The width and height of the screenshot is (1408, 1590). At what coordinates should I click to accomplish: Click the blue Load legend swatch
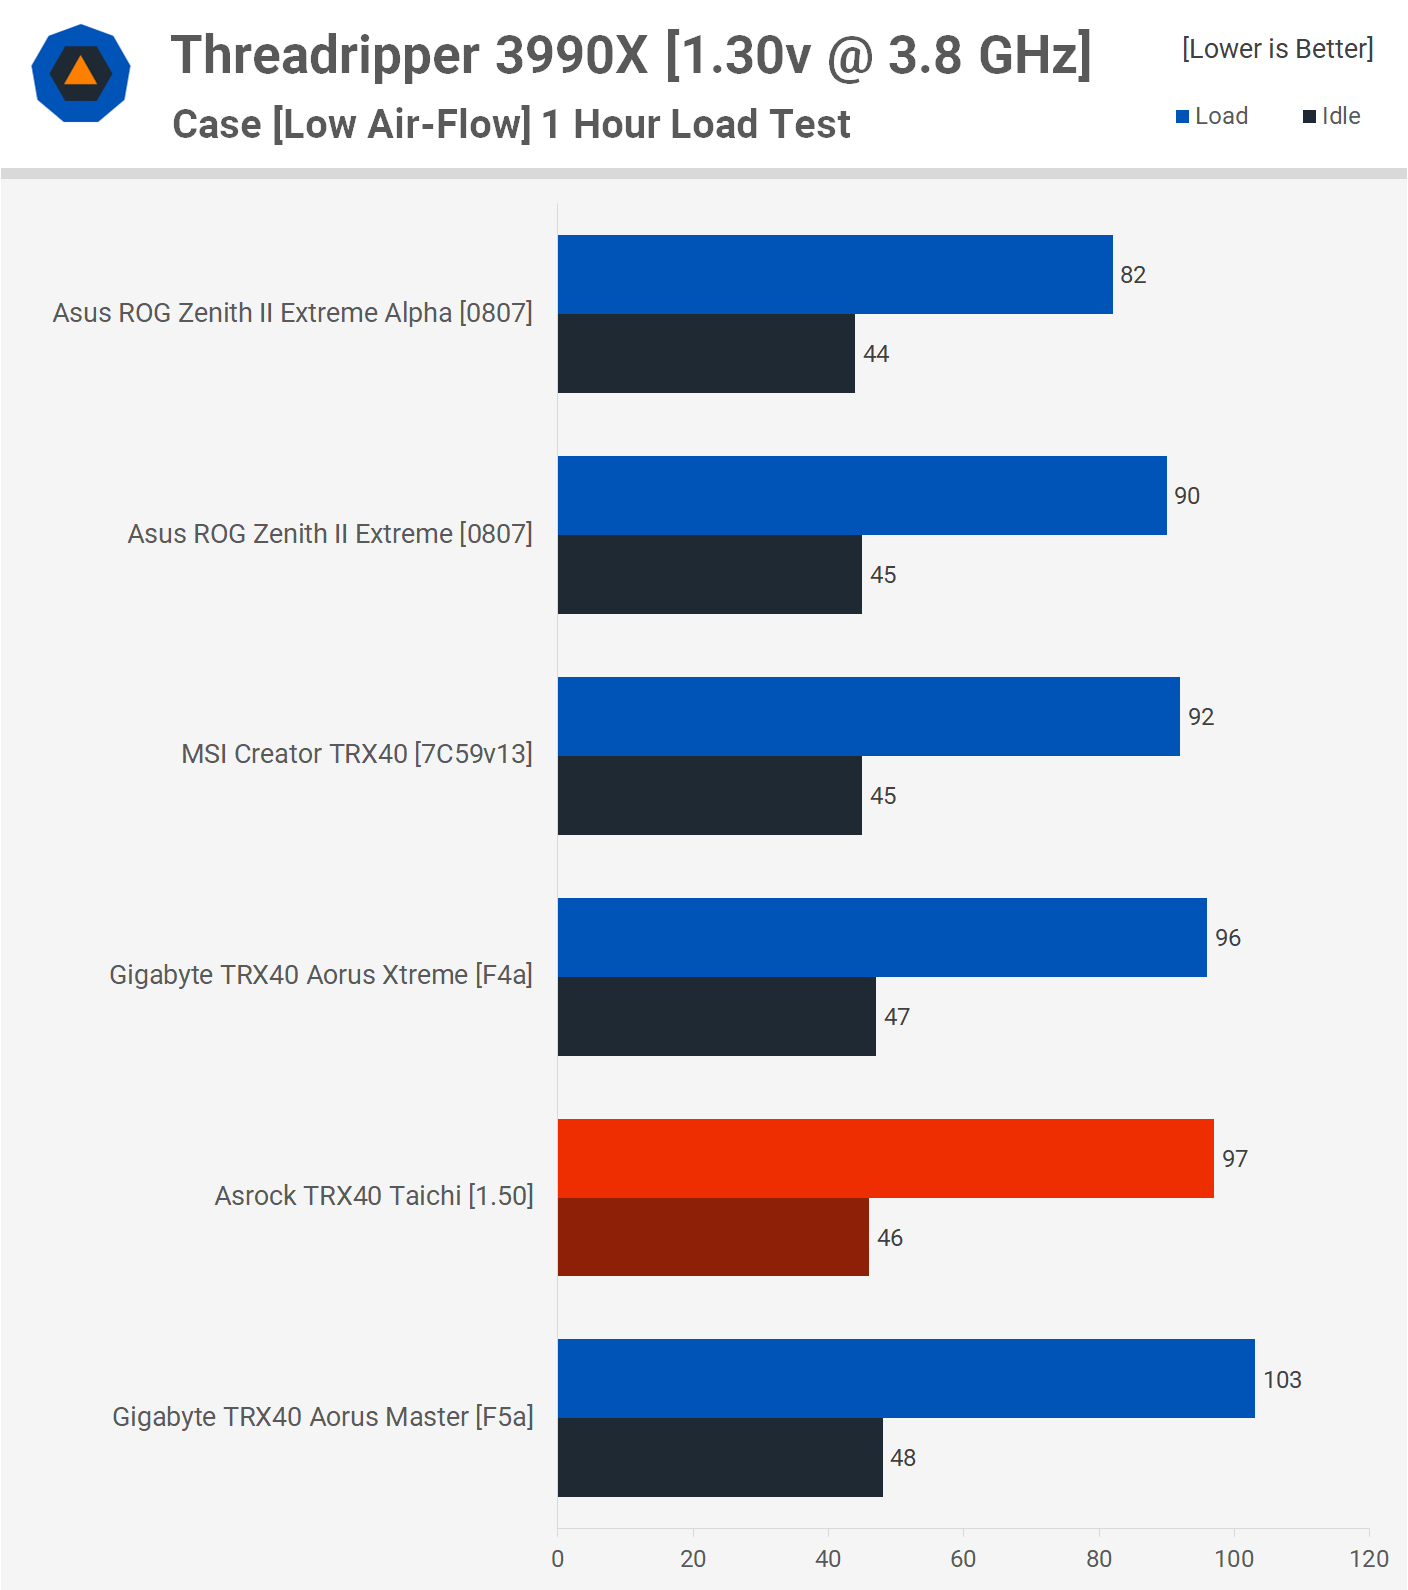point(1182,117)
